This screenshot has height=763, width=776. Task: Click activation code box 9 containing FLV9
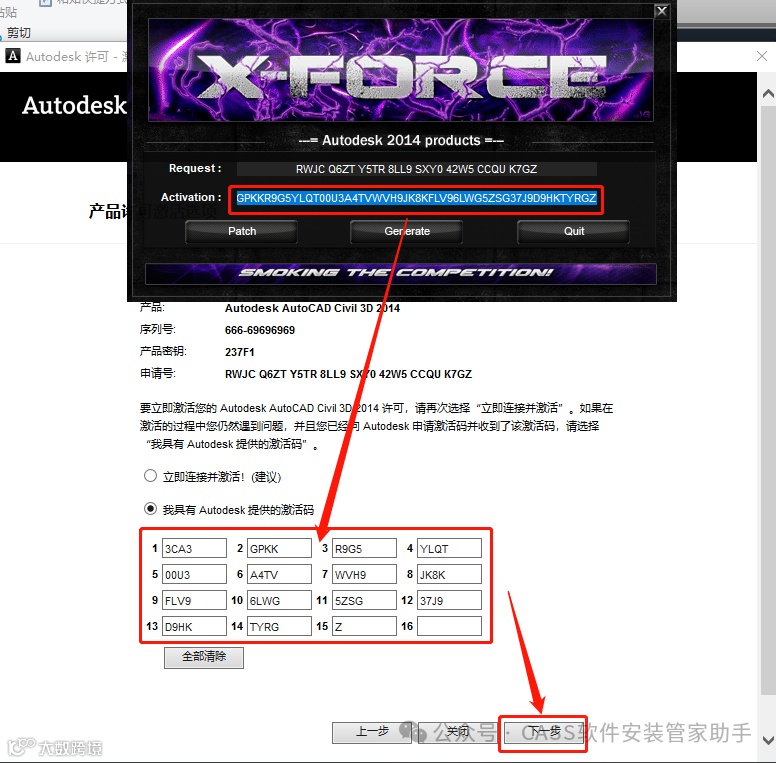pos(194,600)
